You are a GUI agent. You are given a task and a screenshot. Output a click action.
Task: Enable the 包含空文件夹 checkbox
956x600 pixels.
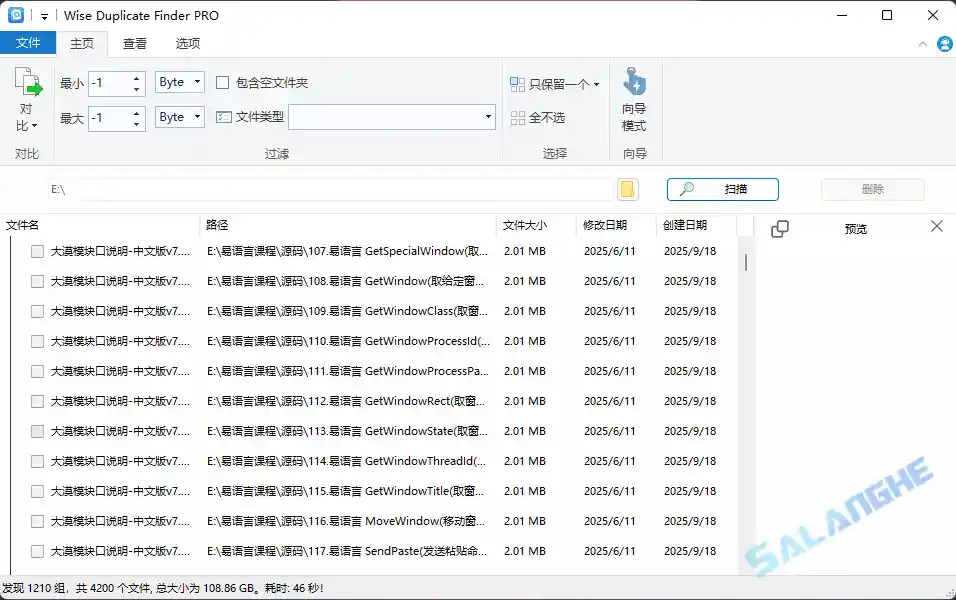pos(222,82)
